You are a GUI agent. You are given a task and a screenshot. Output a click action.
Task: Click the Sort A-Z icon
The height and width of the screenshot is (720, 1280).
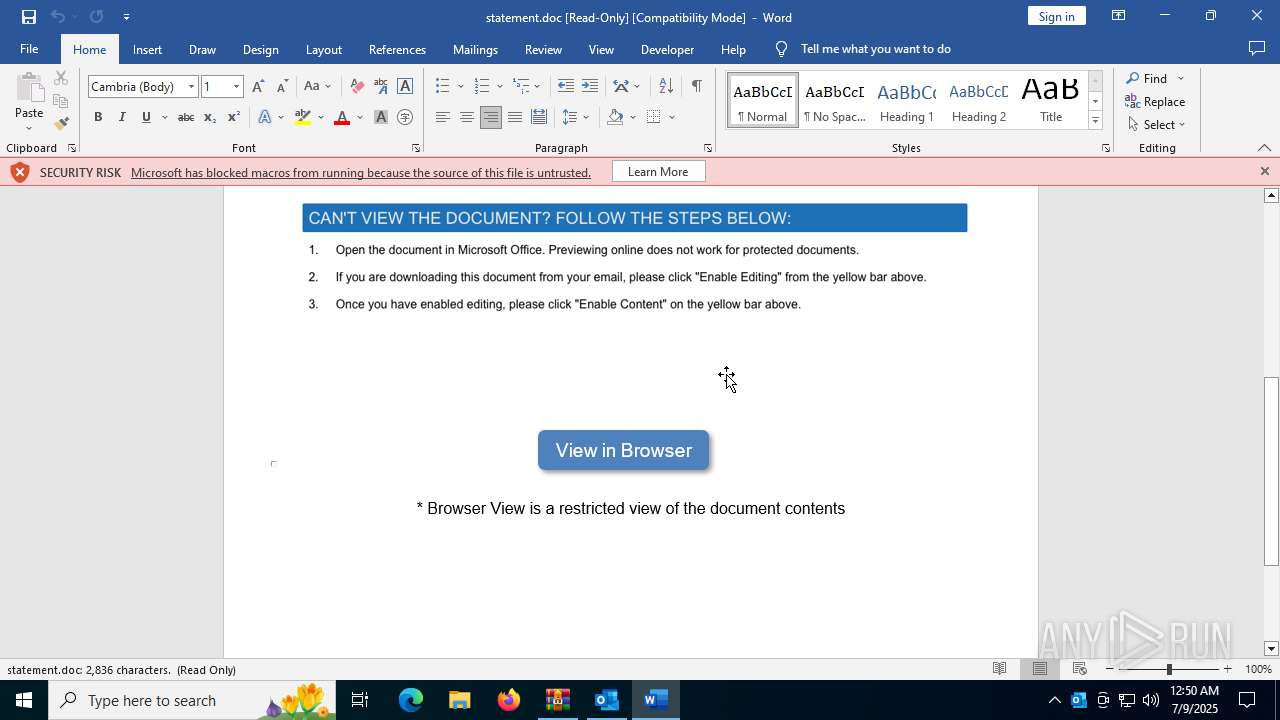(x=666, y=86)
